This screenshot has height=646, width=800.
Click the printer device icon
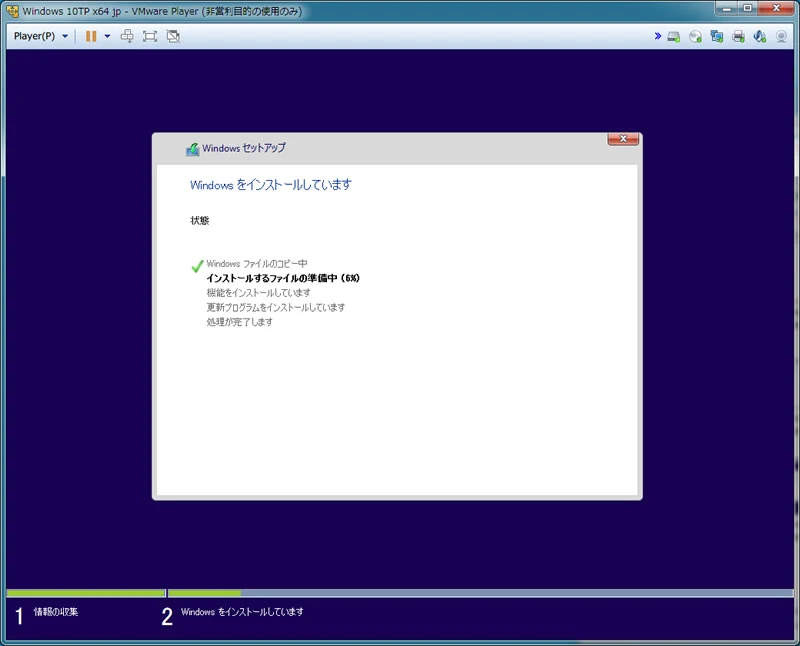(x=738, y=37)
